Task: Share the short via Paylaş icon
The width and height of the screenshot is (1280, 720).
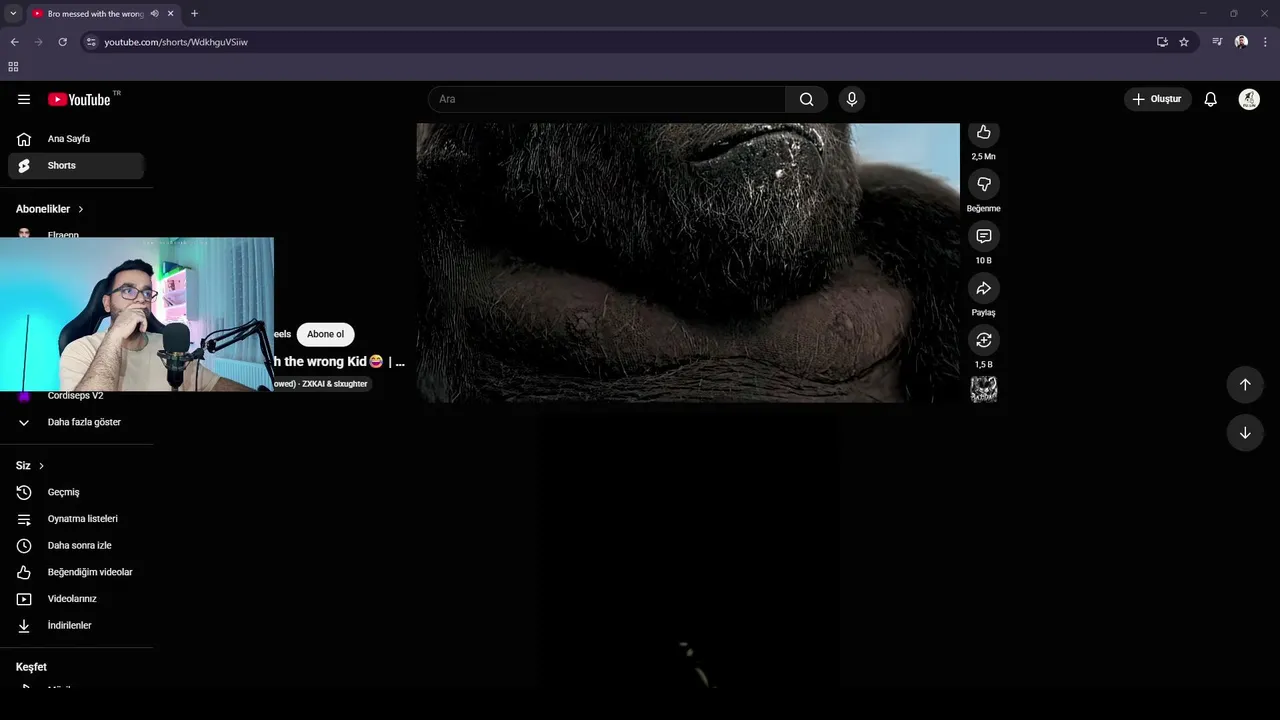Action: [984, 288]
